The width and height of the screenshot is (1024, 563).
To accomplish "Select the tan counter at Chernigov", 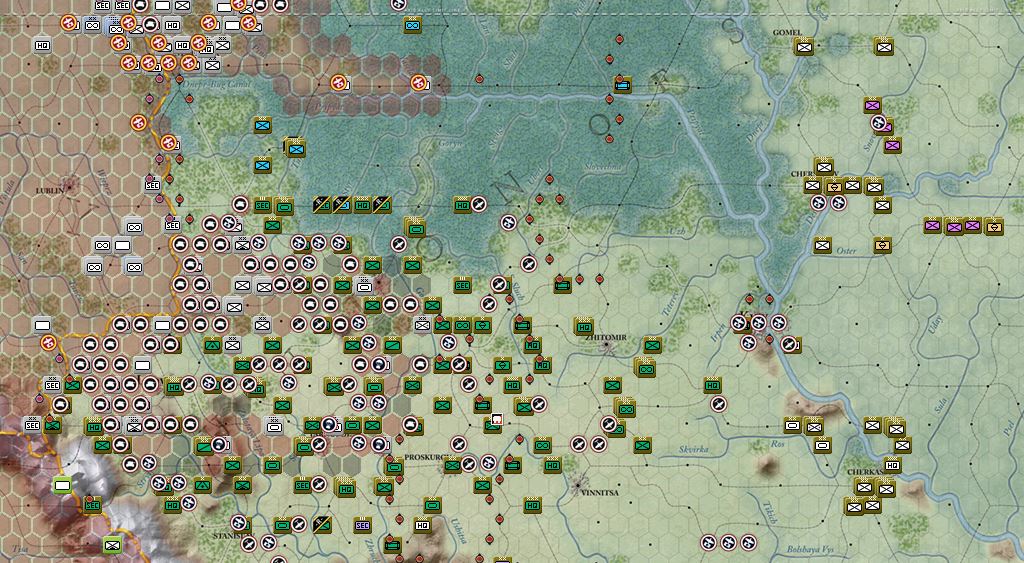I will 833,187.
